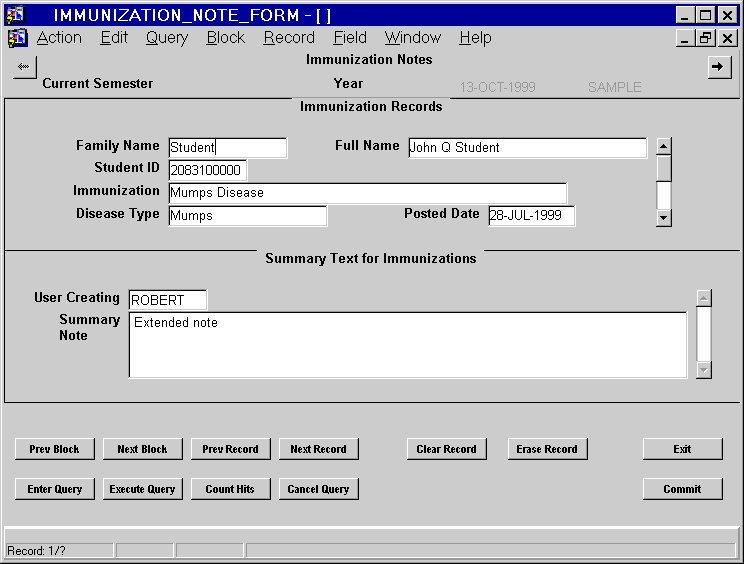
Task: Select the Student ID field
Action: click(x=207, y=170)
